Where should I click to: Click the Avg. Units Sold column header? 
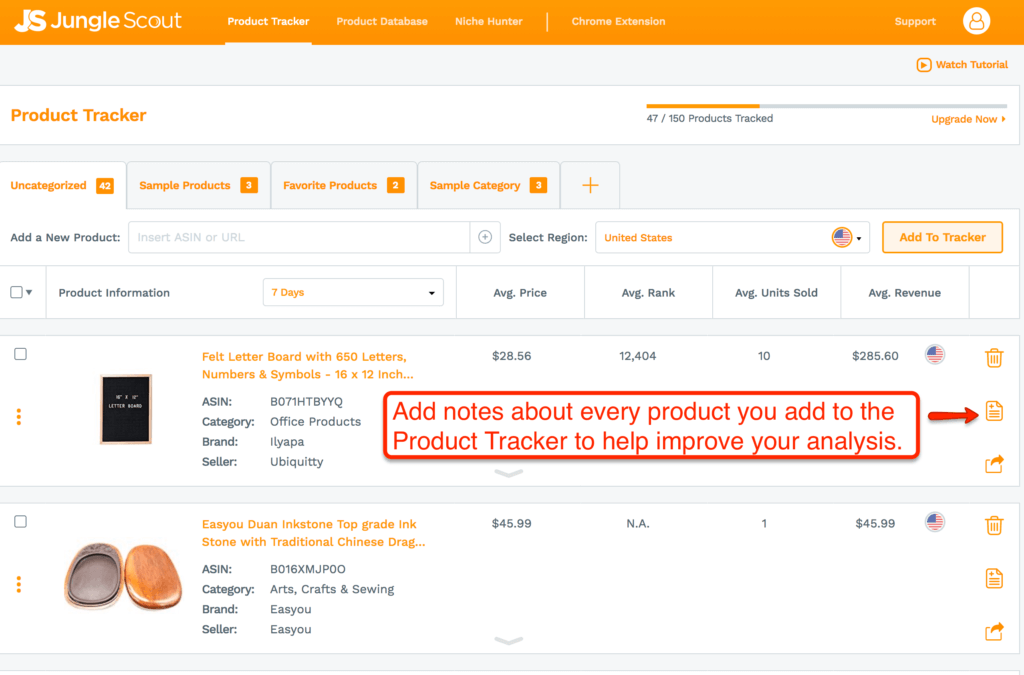tap(776, 292)
